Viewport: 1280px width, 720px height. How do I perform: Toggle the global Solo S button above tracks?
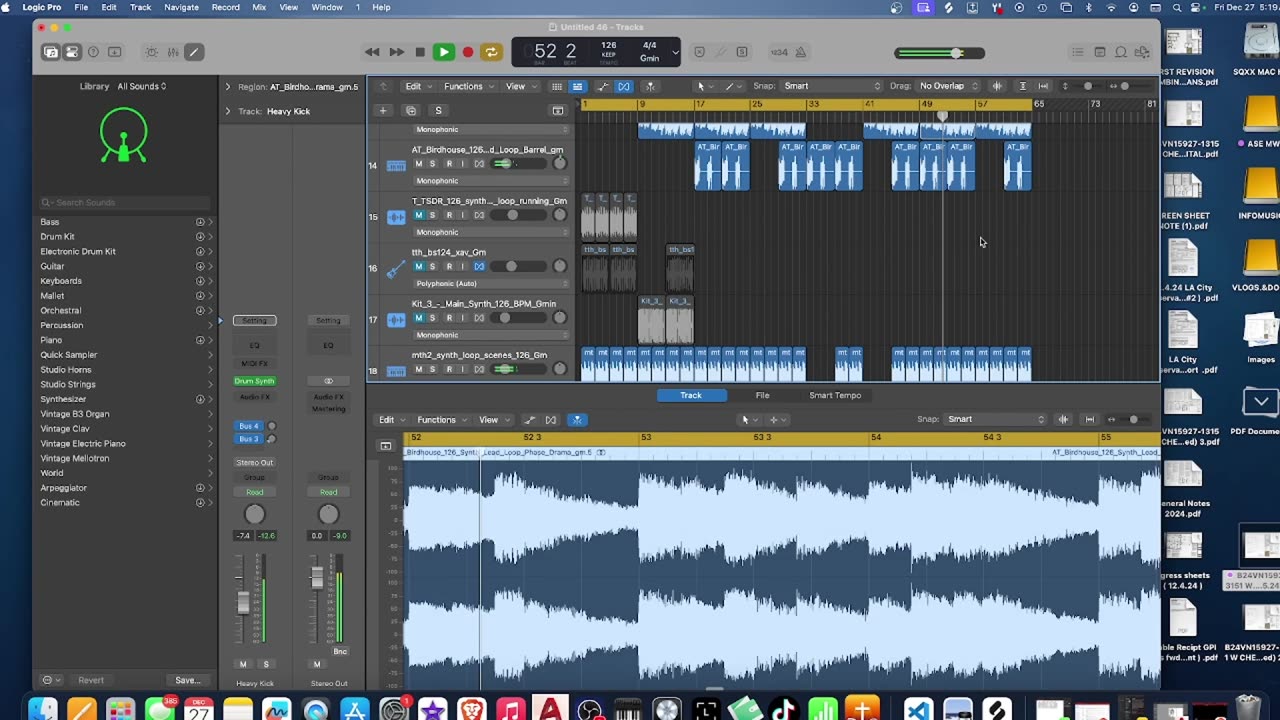coord(438,110)
